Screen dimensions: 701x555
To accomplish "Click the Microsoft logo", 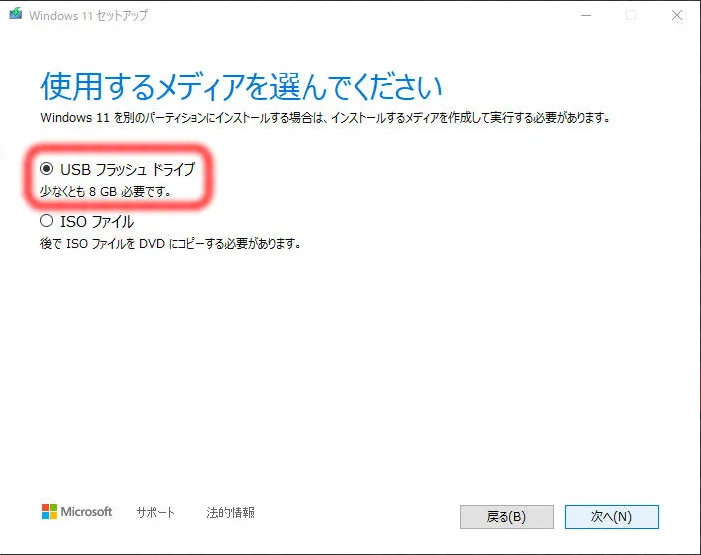I will [x=77, y=512].
